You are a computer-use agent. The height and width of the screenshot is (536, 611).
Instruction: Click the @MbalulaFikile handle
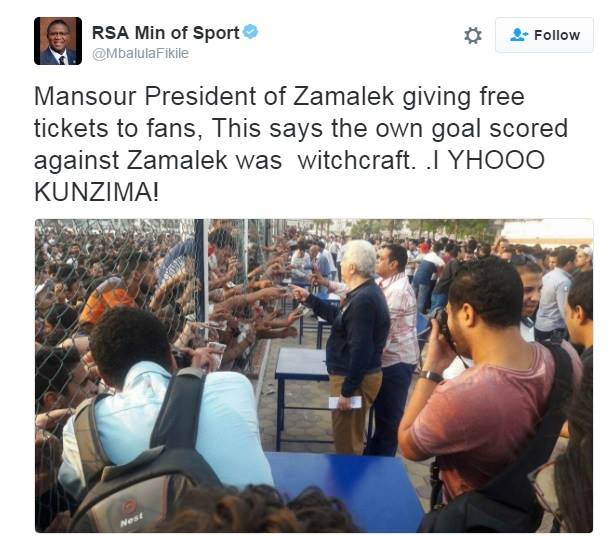coord(140,53)
